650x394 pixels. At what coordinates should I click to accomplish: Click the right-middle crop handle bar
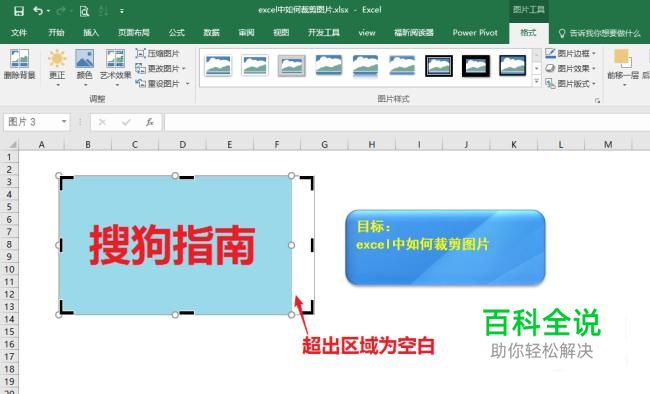tap(312, 245)
